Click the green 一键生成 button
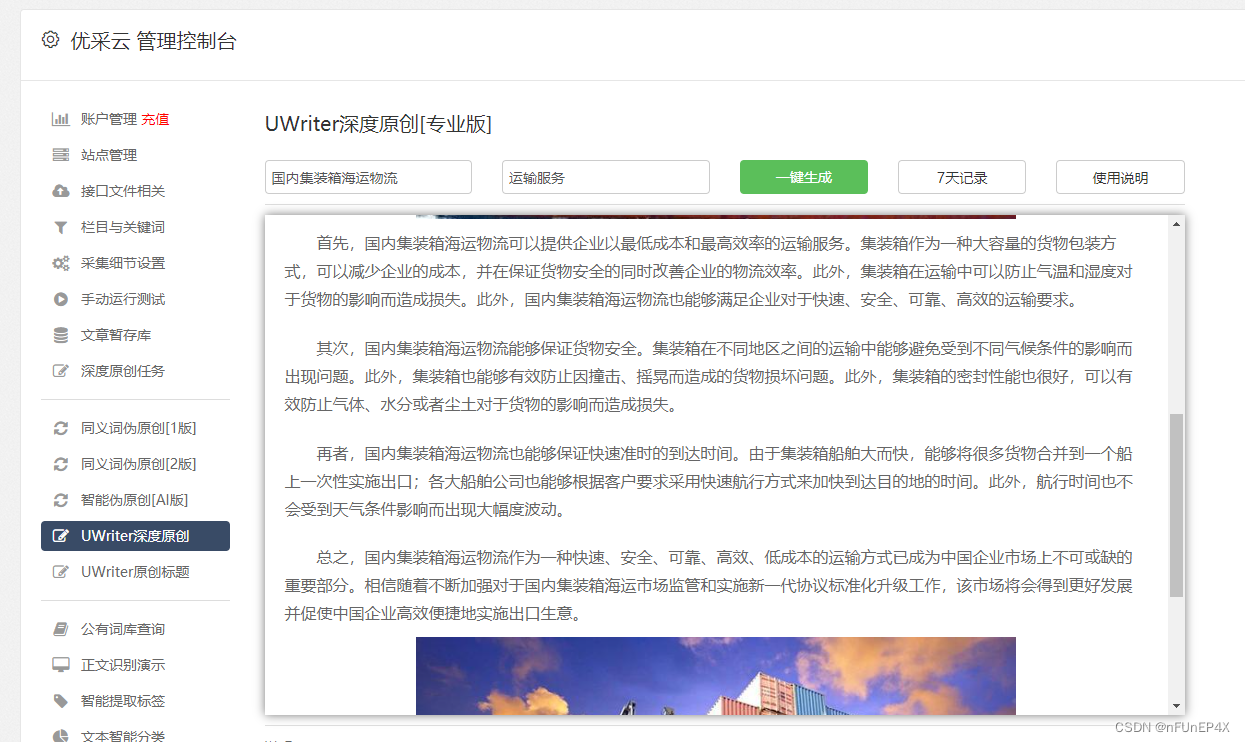The height and width of the screenshot is (742, 1245). point(803,177)
